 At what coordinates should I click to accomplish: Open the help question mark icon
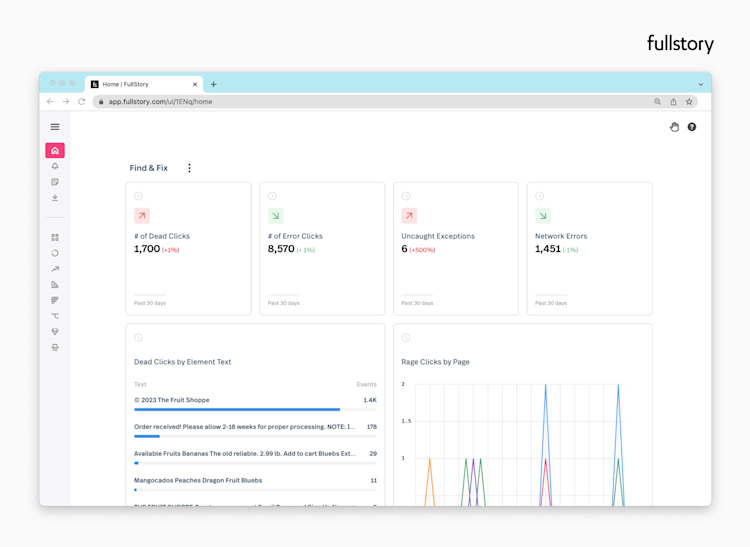[692, 127]
